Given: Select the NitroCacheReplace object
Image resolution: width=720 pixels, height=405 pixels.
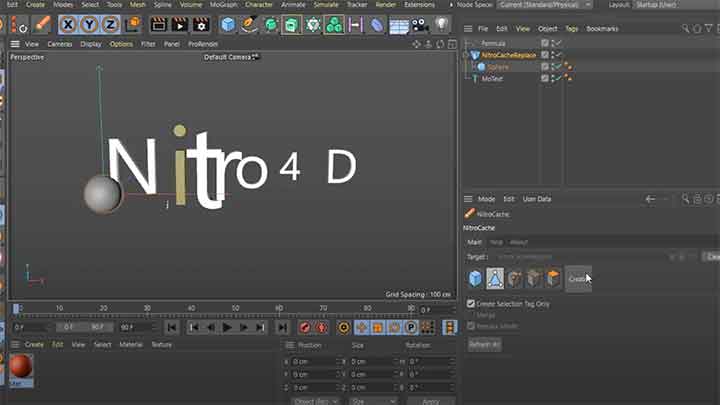Looking at the screenshot, I should click(x=508, y=55).
